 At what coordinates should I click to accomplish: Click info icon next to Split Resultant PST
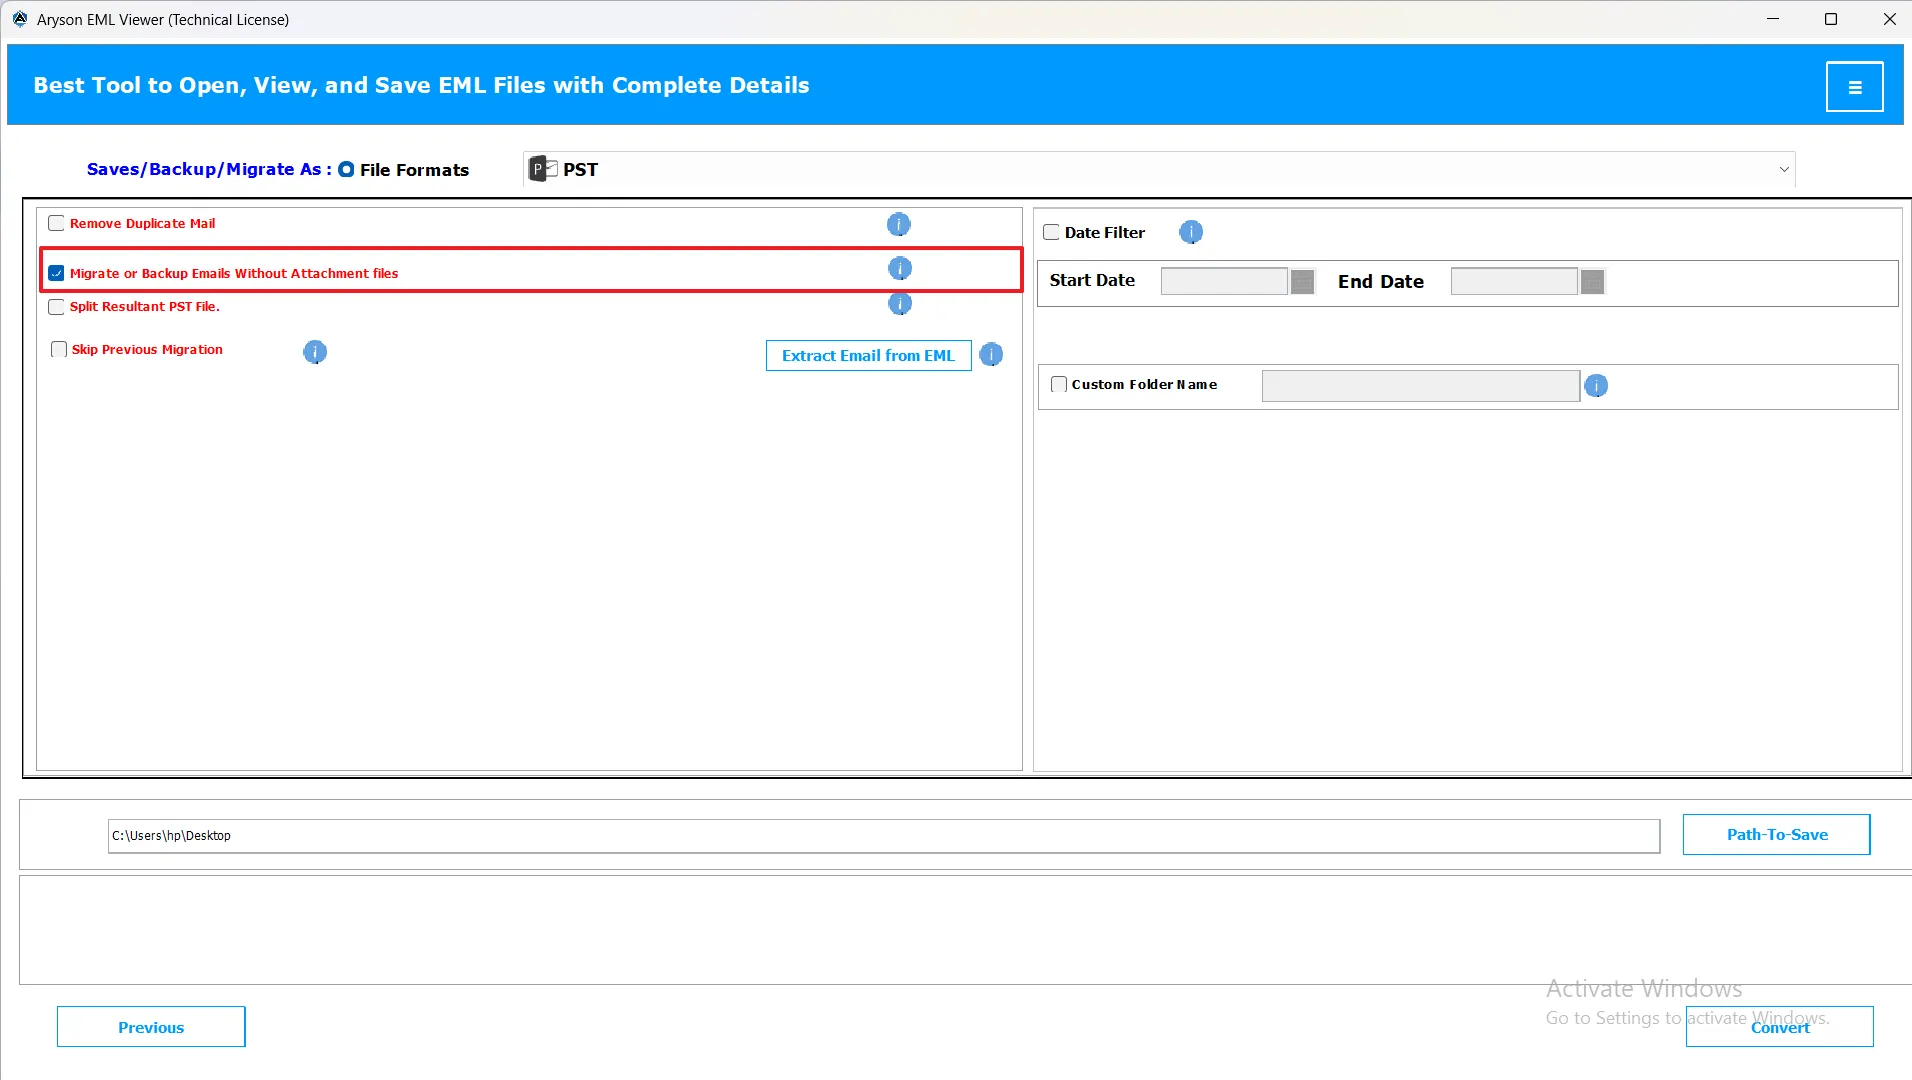tap(899, 304)
